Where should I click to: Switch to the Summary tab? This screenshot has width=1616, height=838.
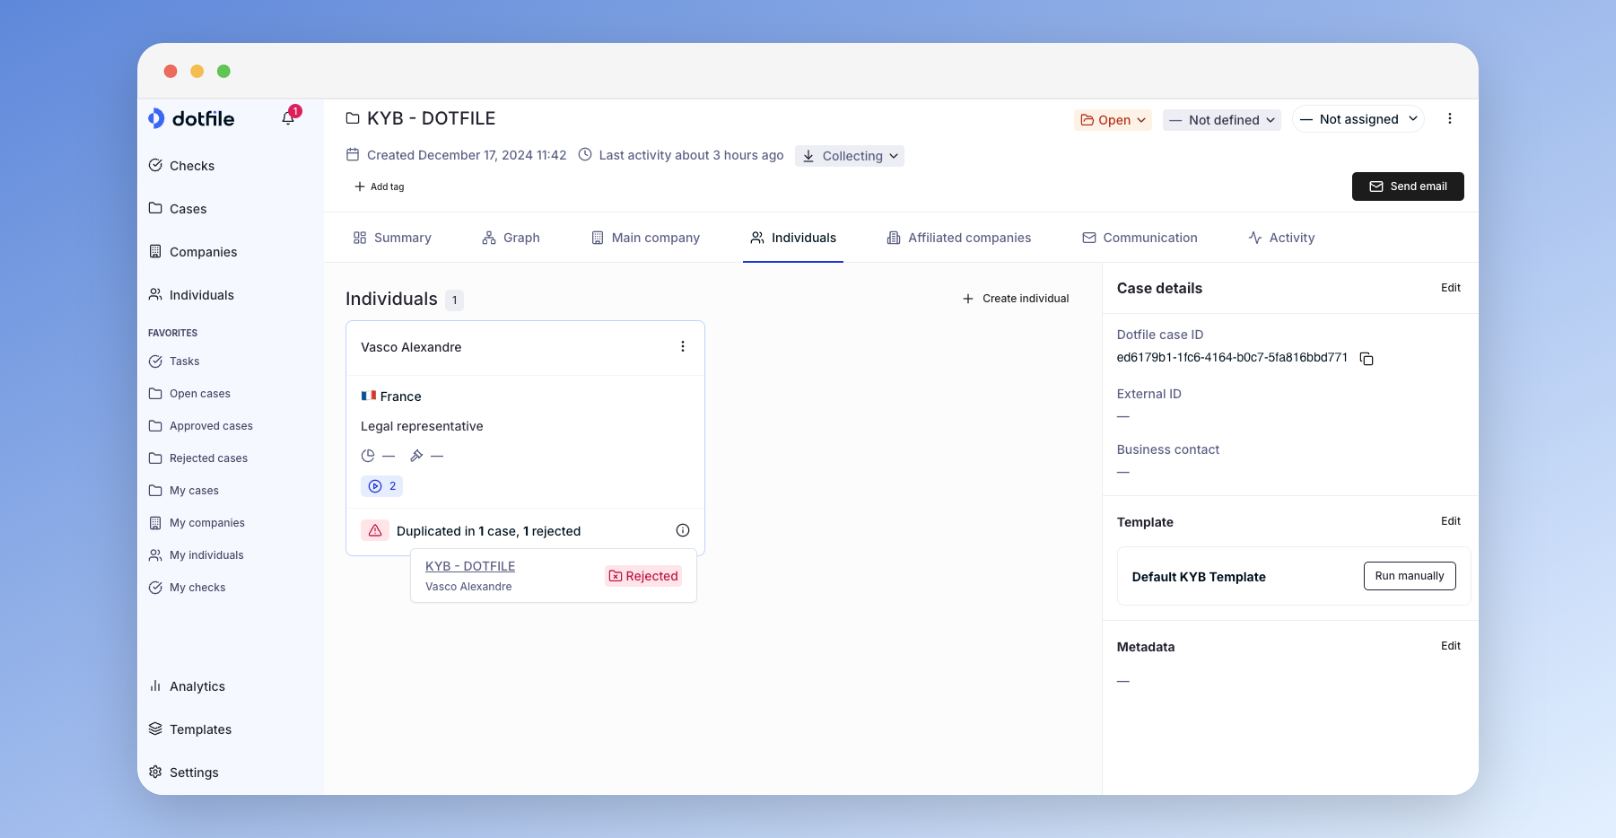coord(392,238)
